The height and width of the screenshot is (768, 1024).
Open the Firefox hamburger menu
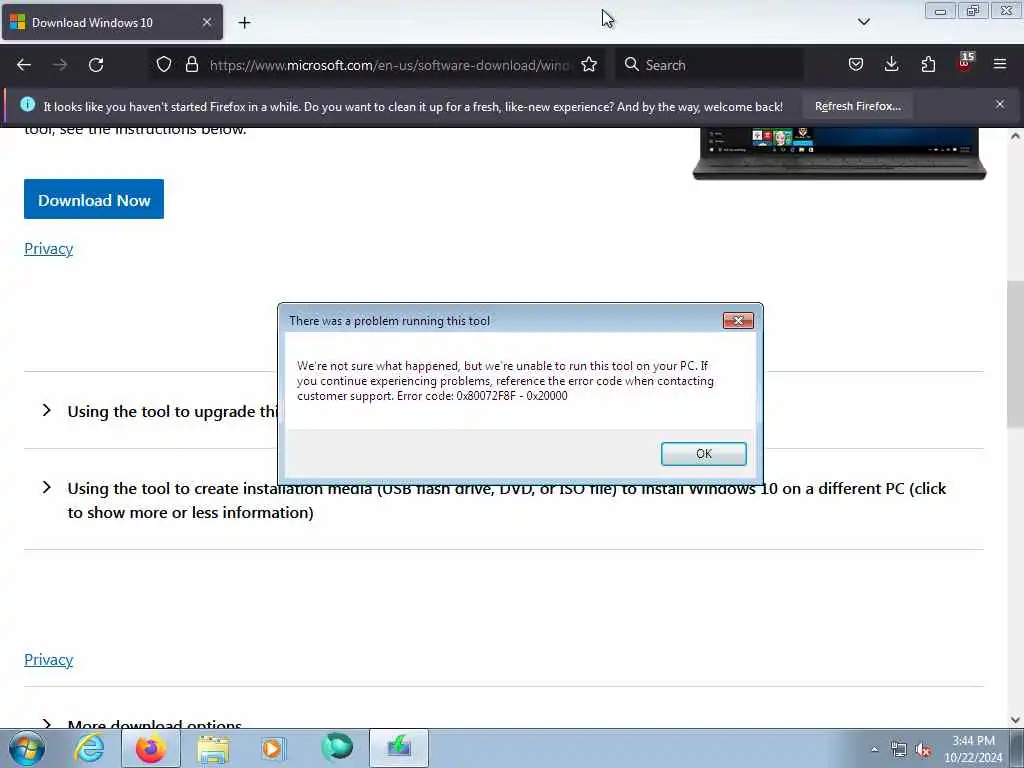tap(1000, 64)
